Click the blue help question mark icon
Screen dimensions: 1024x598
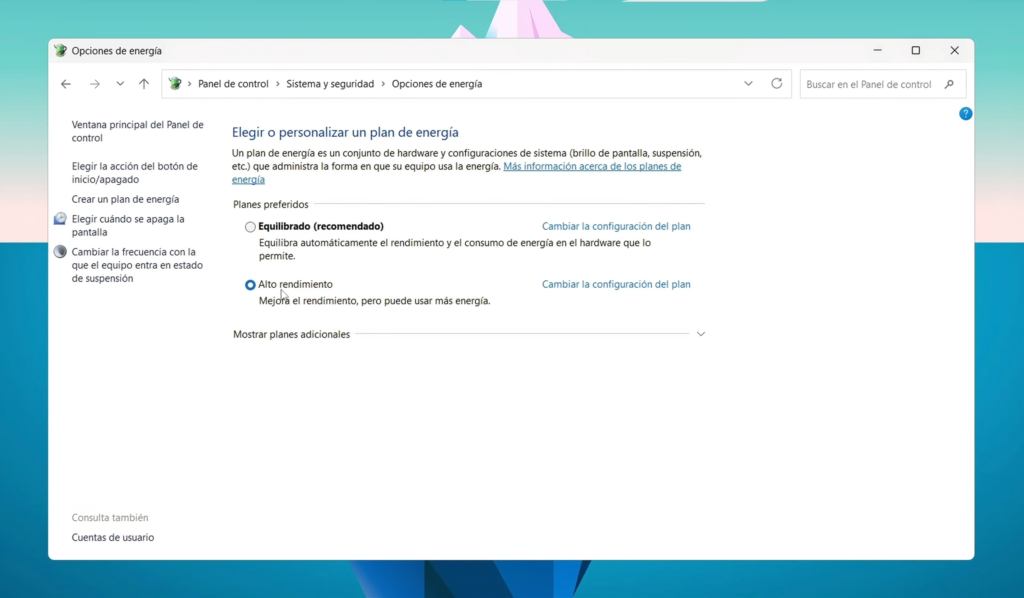[965, 114]
